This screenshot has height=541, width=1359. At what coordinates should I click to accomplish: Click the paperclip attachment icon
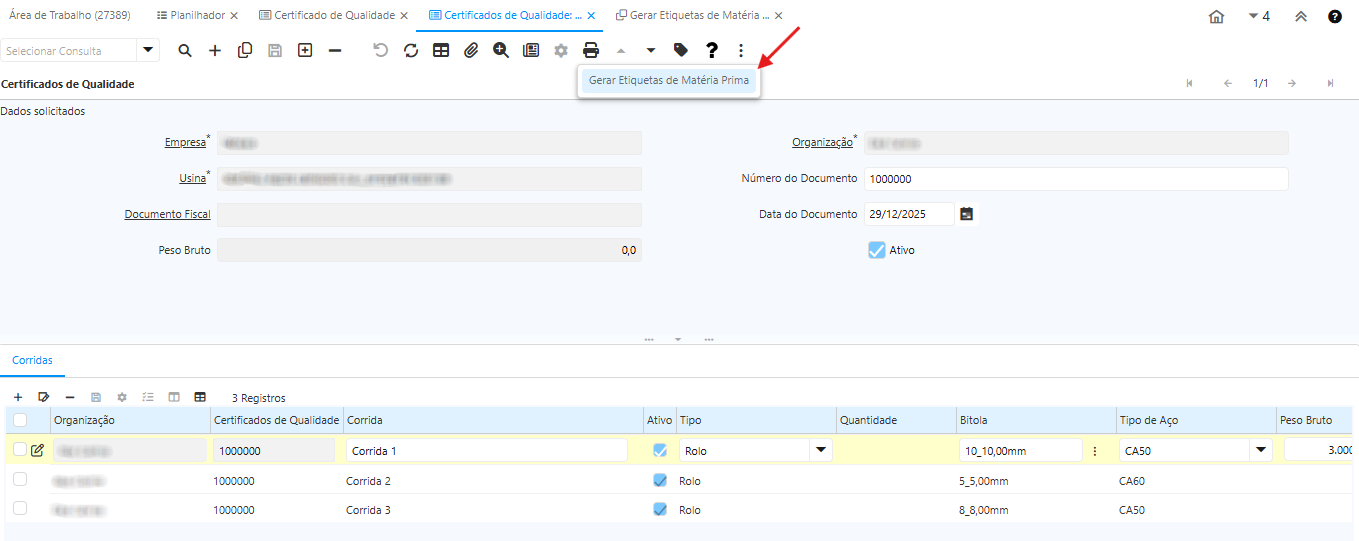471,50
